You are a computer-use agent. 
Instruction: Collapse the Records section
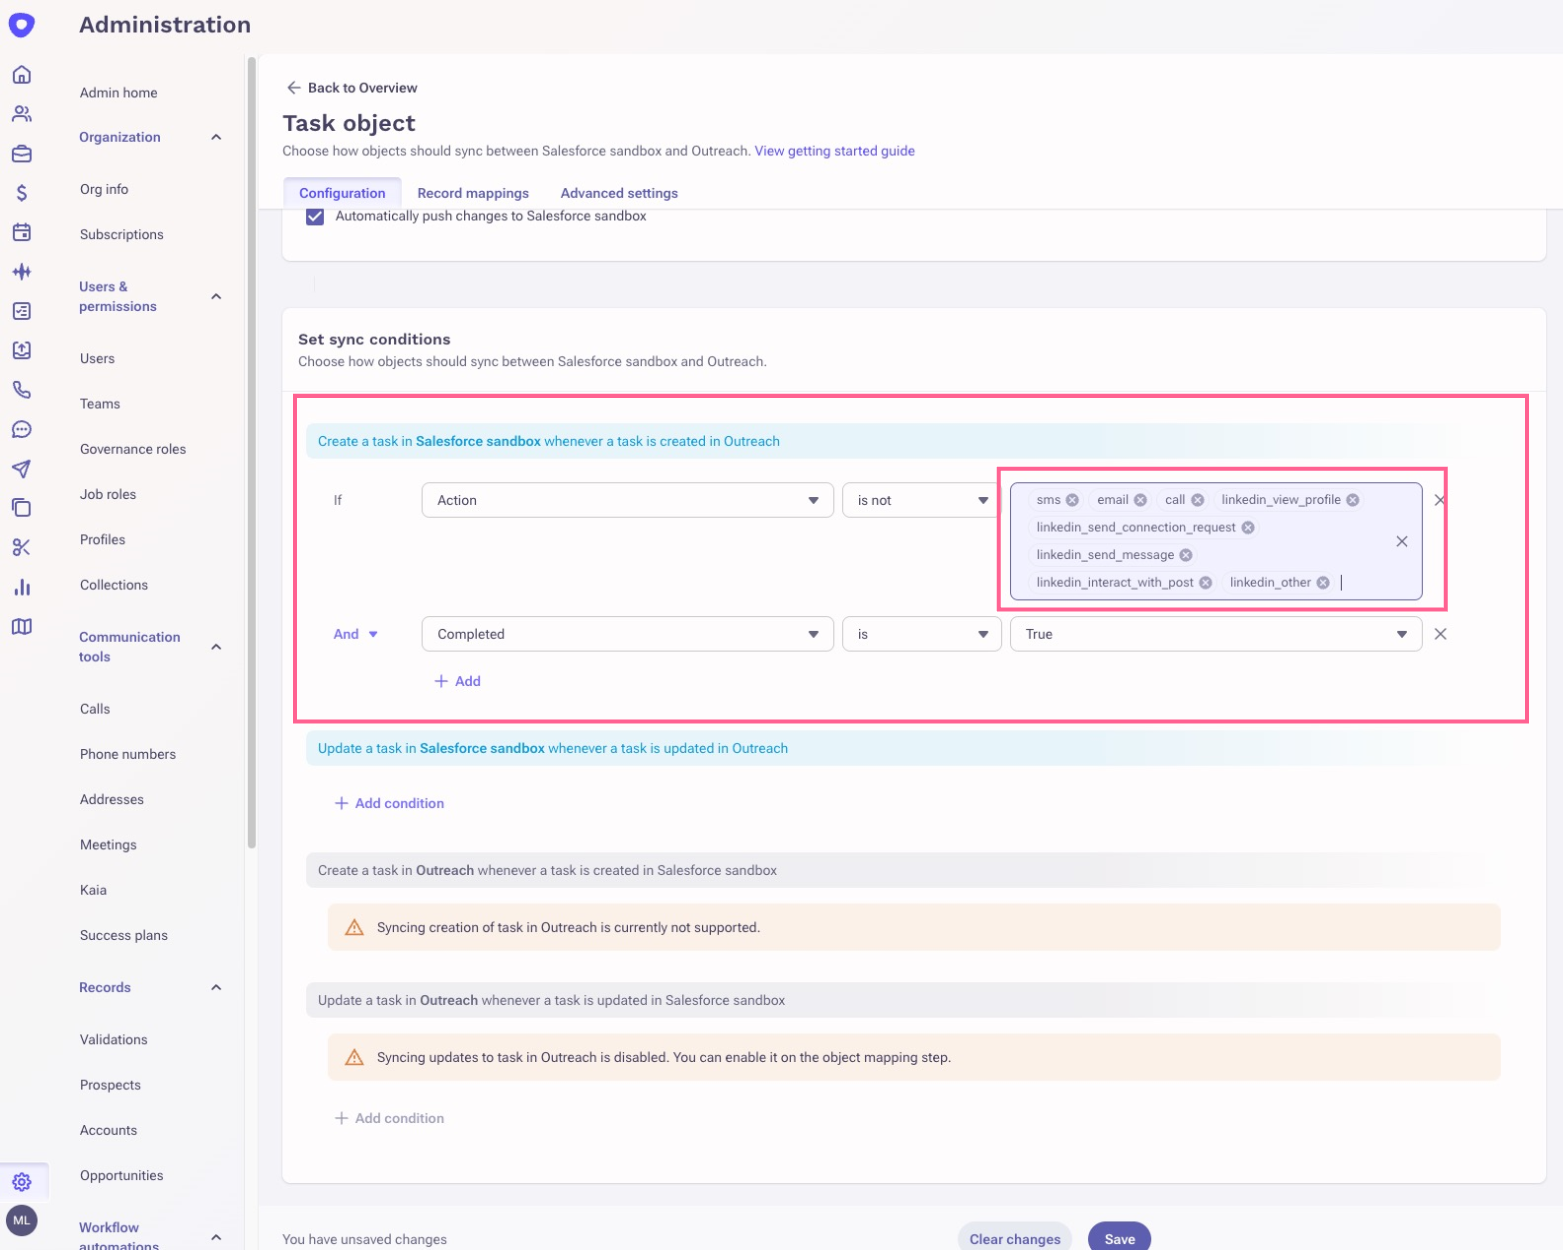216,987
